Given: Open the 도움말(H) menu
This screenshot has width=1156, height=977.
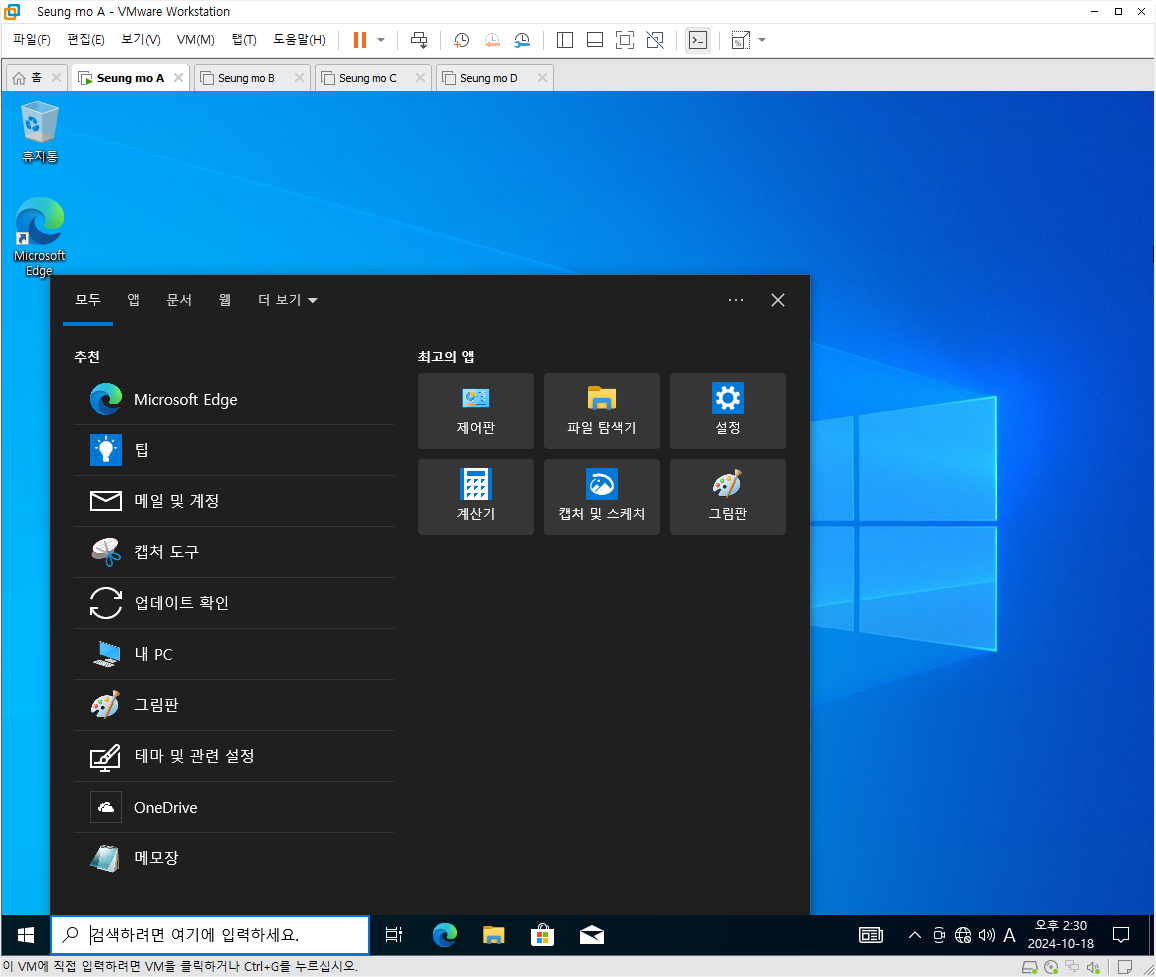Looking at the screenshot, I should pos(299,40).
